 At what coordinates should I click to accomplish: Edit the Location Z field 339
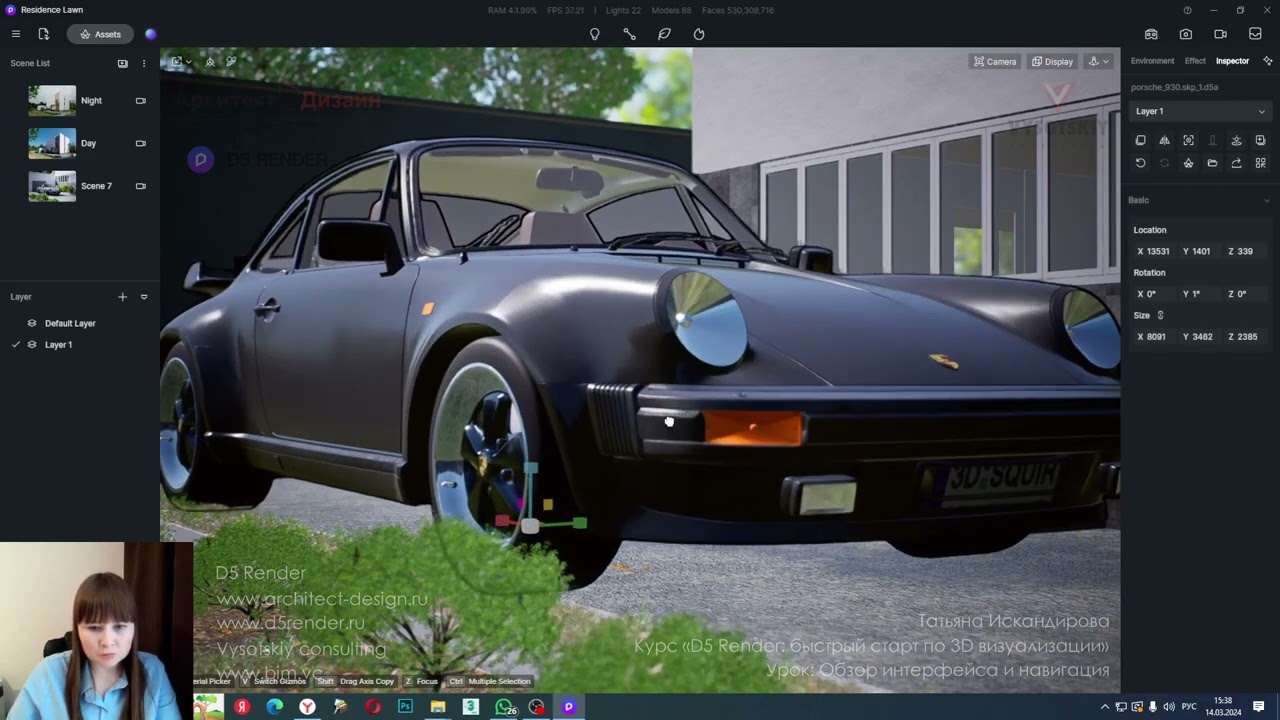click(1245, 252)
